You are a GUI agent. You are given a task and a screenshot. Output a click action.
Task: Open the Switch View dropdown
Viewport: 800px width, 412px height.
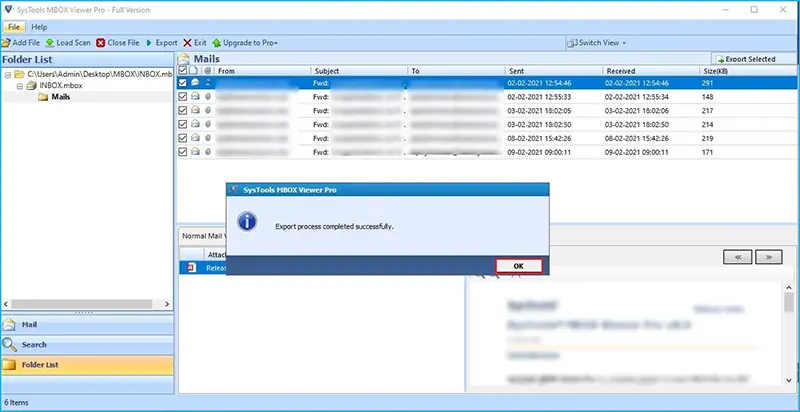pos(597,43)
